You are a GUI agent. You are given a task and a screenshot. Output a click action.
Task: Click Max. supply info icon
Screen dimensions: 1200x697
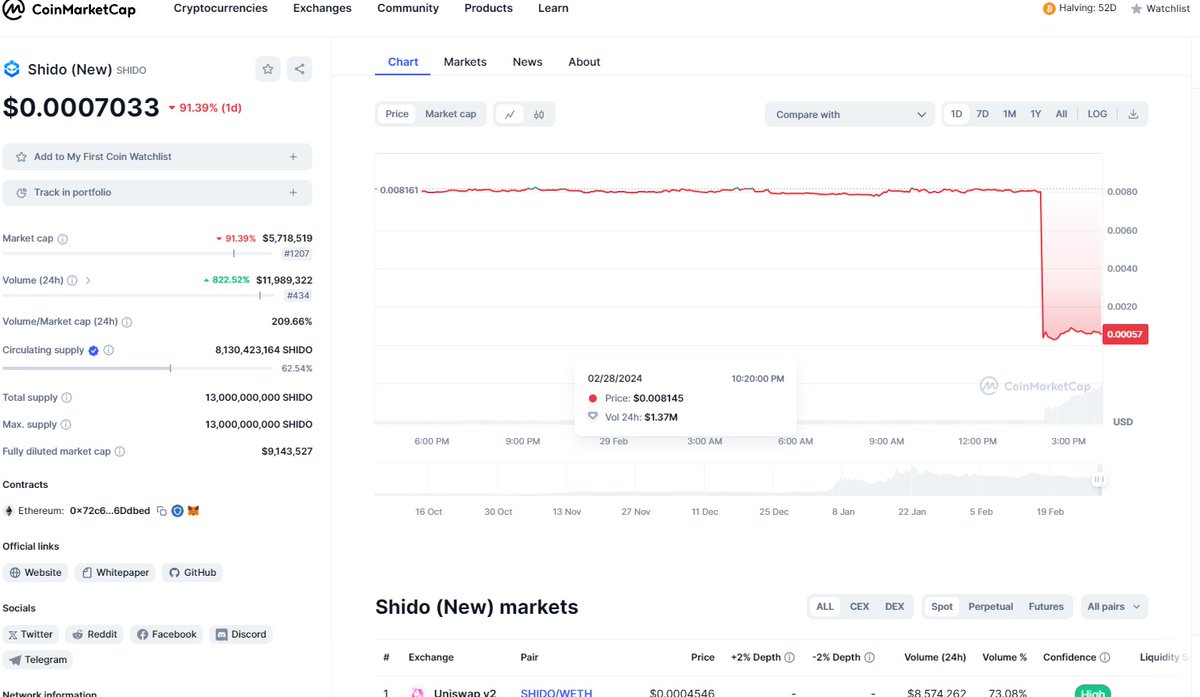[x=66, y=425]
